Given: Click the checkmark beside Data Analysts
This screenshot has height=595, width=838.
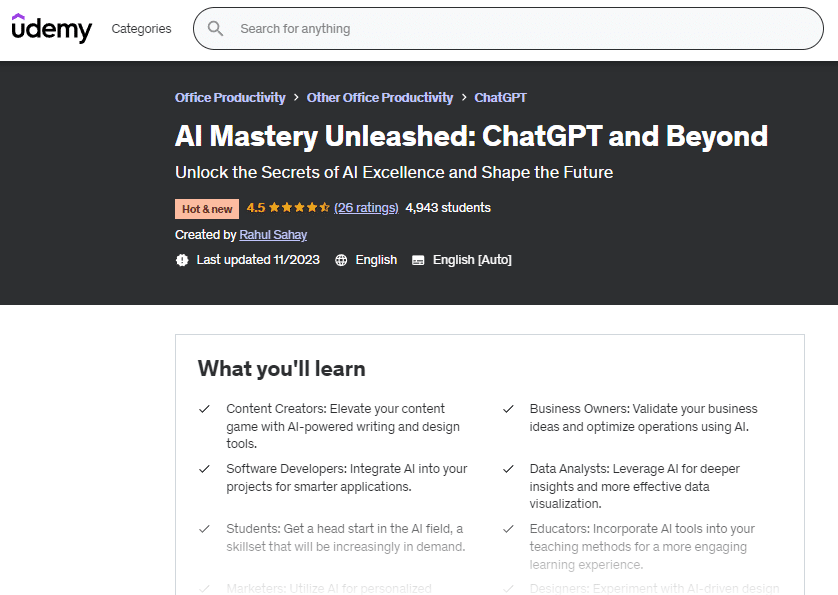Looking at the screenshot, I should (x=508, y=469).
